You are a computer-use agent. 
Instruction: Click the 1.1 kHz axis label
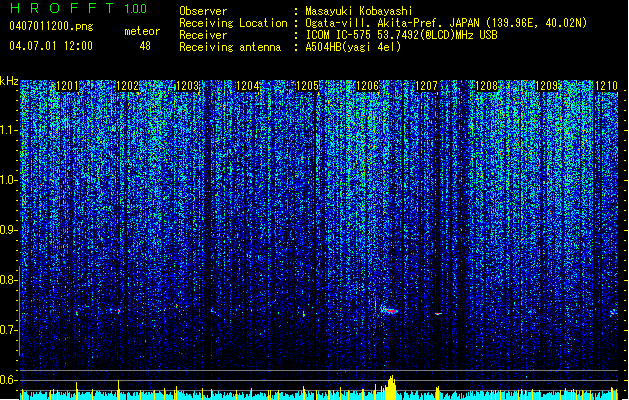pyautogui.click(x=8, y=130)
